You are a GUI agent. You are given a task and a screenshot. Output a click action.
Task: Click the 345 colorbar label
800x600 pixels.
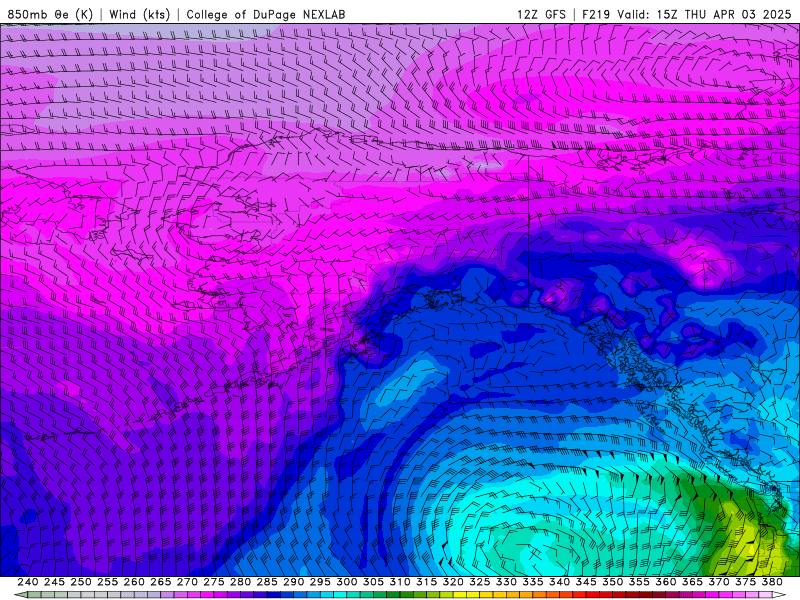point(586,582)
